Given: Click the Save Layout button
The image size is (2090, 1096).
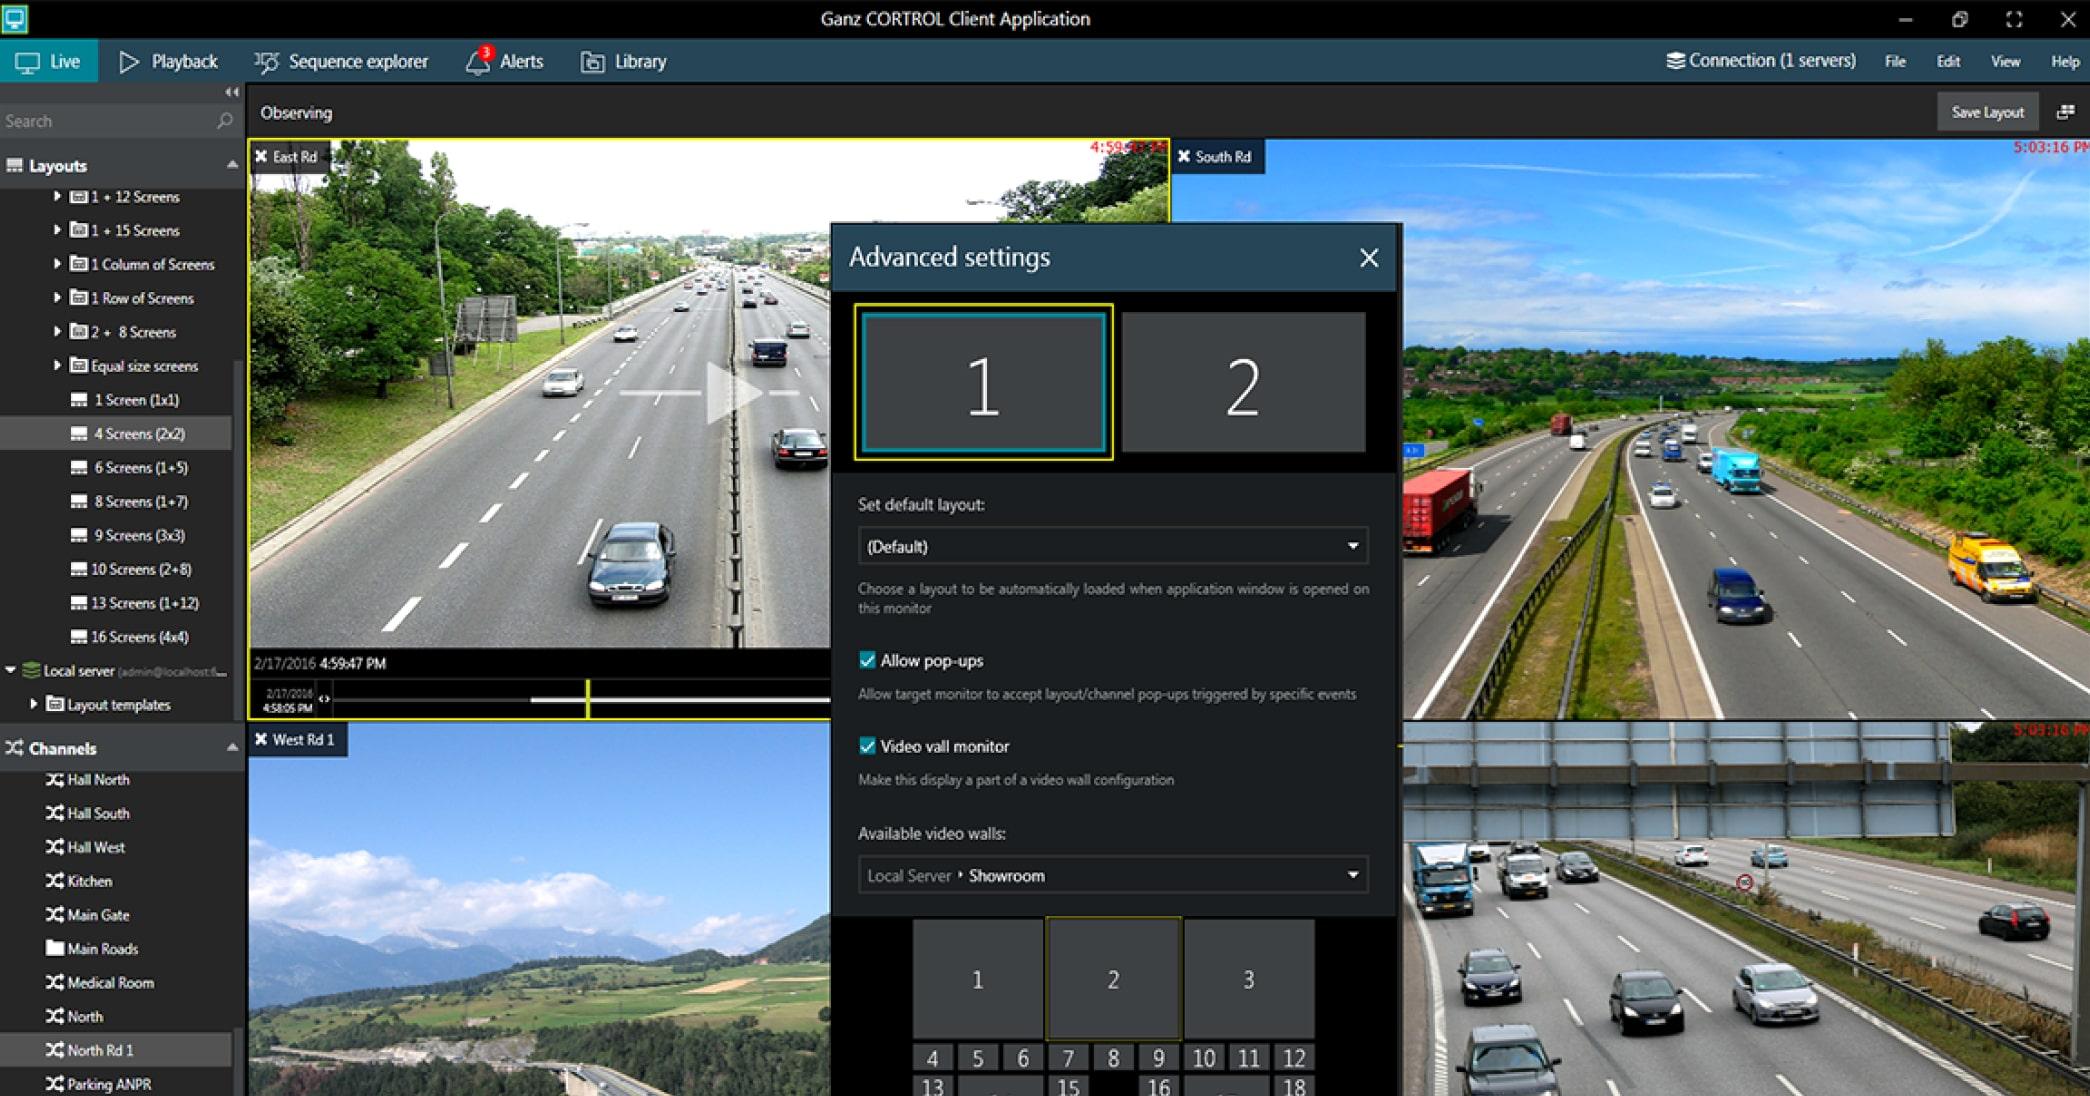Looking at the screenshot, I should pyautogui.click(x=1986, y=111).
